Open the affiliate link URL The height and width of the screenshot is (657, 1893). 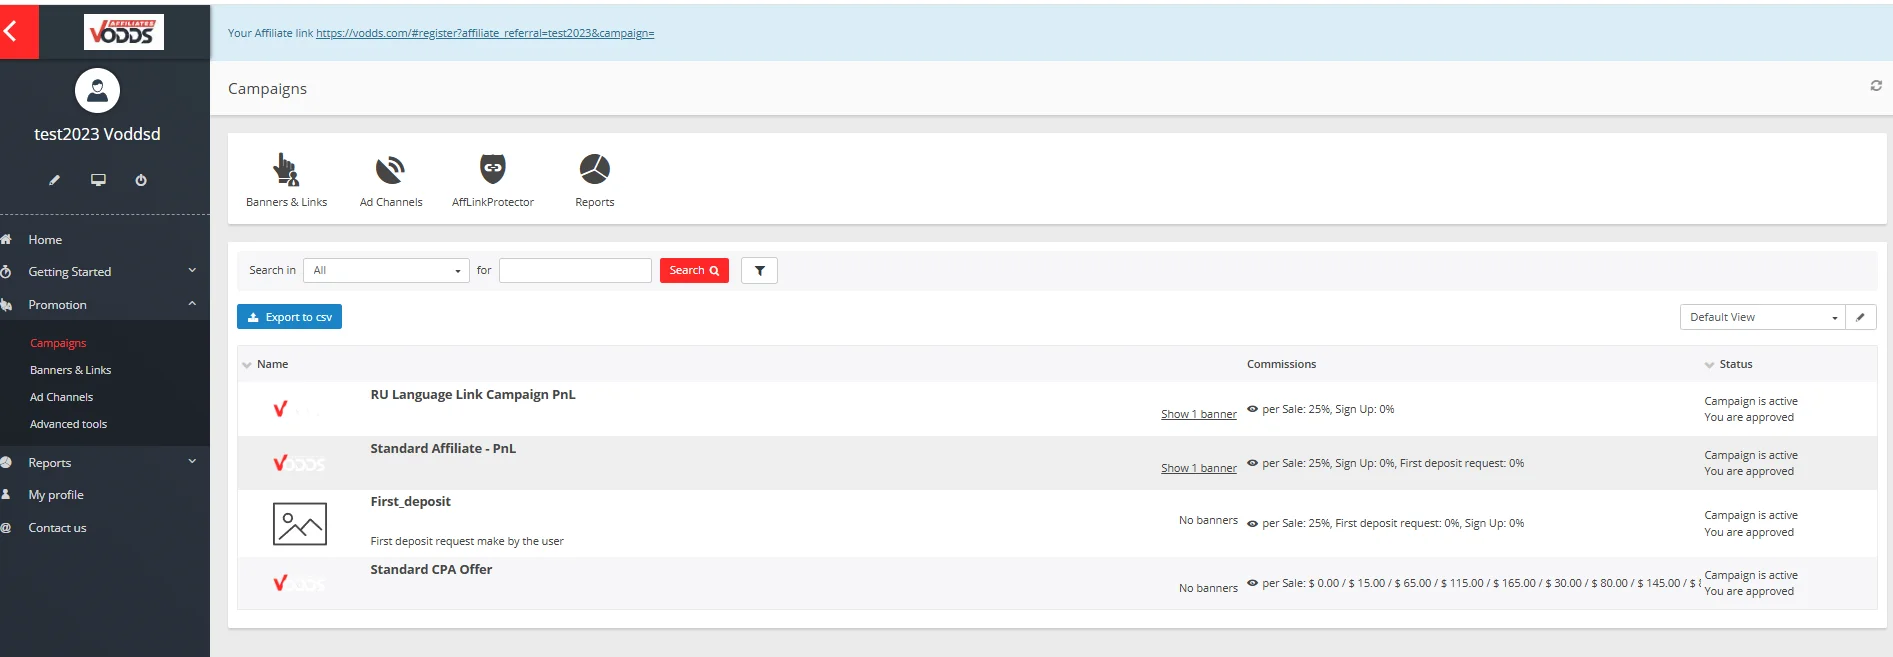pyautogui.click(x=485, y=33)
